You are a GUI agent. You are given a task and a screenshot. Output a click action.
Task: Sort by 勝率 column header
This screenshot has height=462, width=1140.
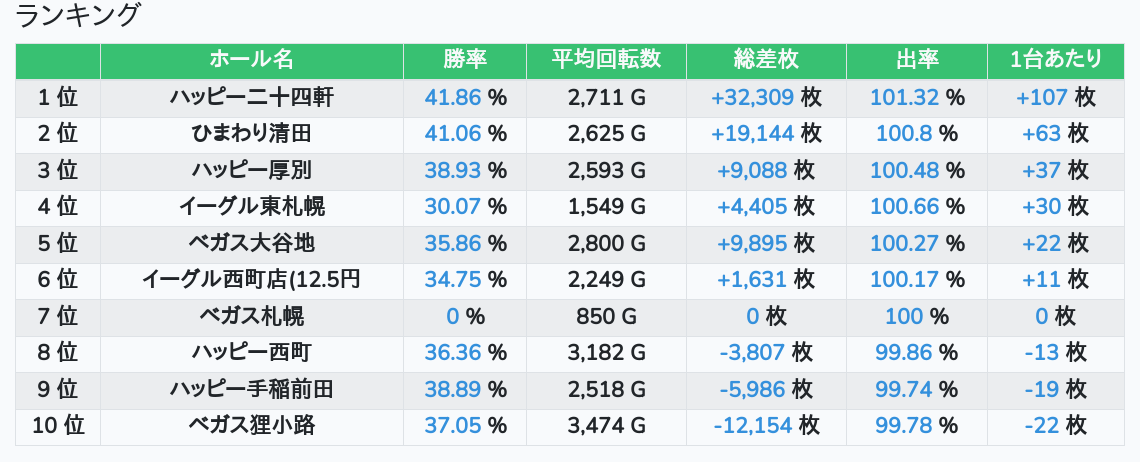465,60
